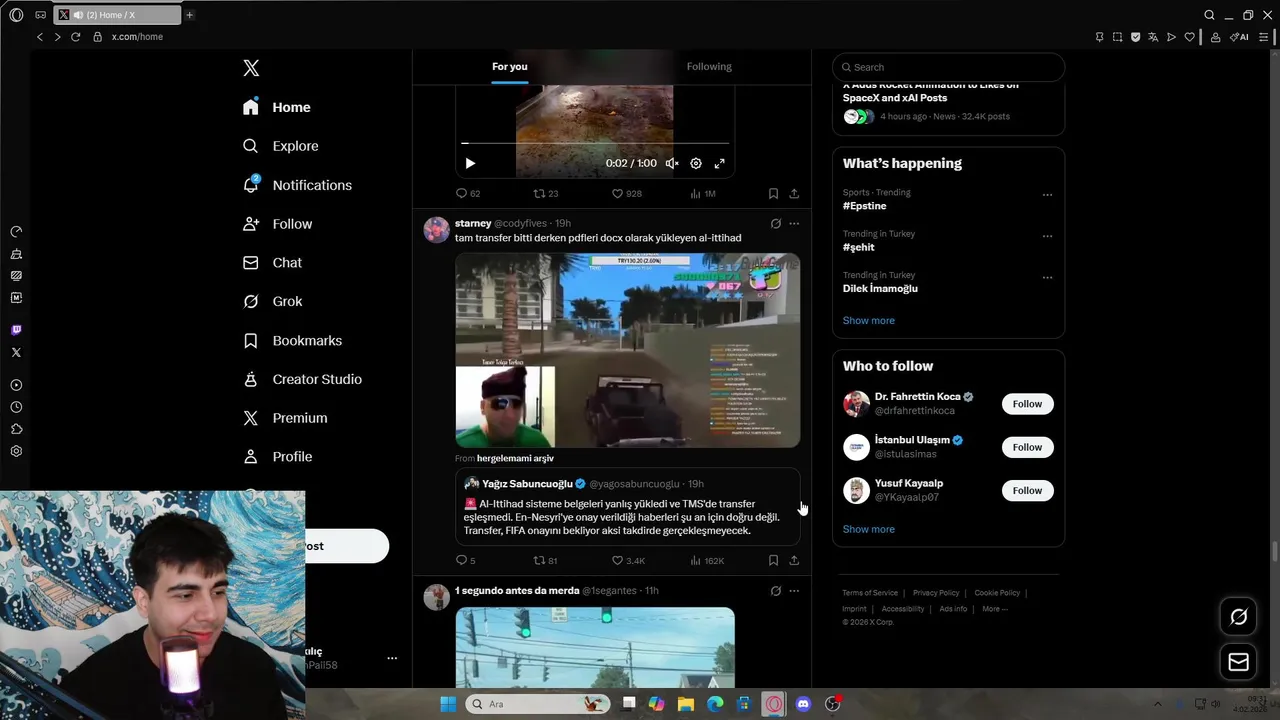The width and height of the screenshot is (1280, 720).
Task: Reply to the top post with 62 replies
Action: tap(468, 194)
